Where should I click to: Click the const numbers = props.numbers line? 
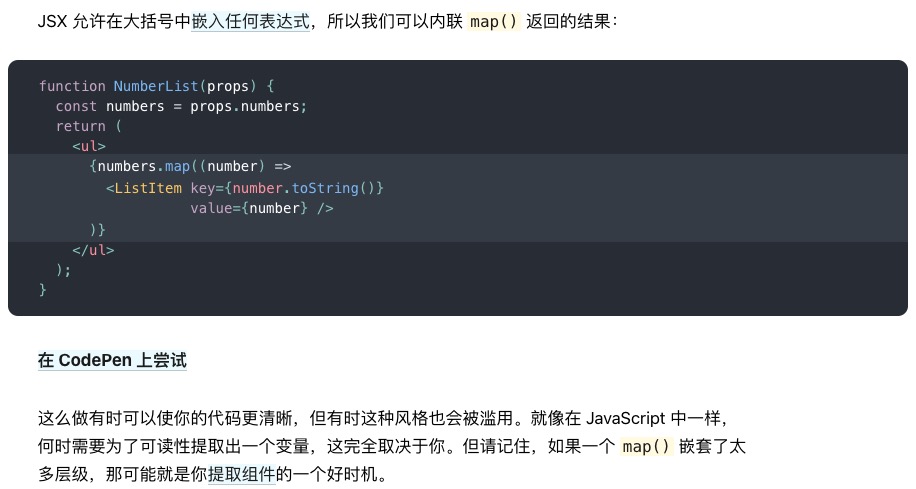(181, 106)
